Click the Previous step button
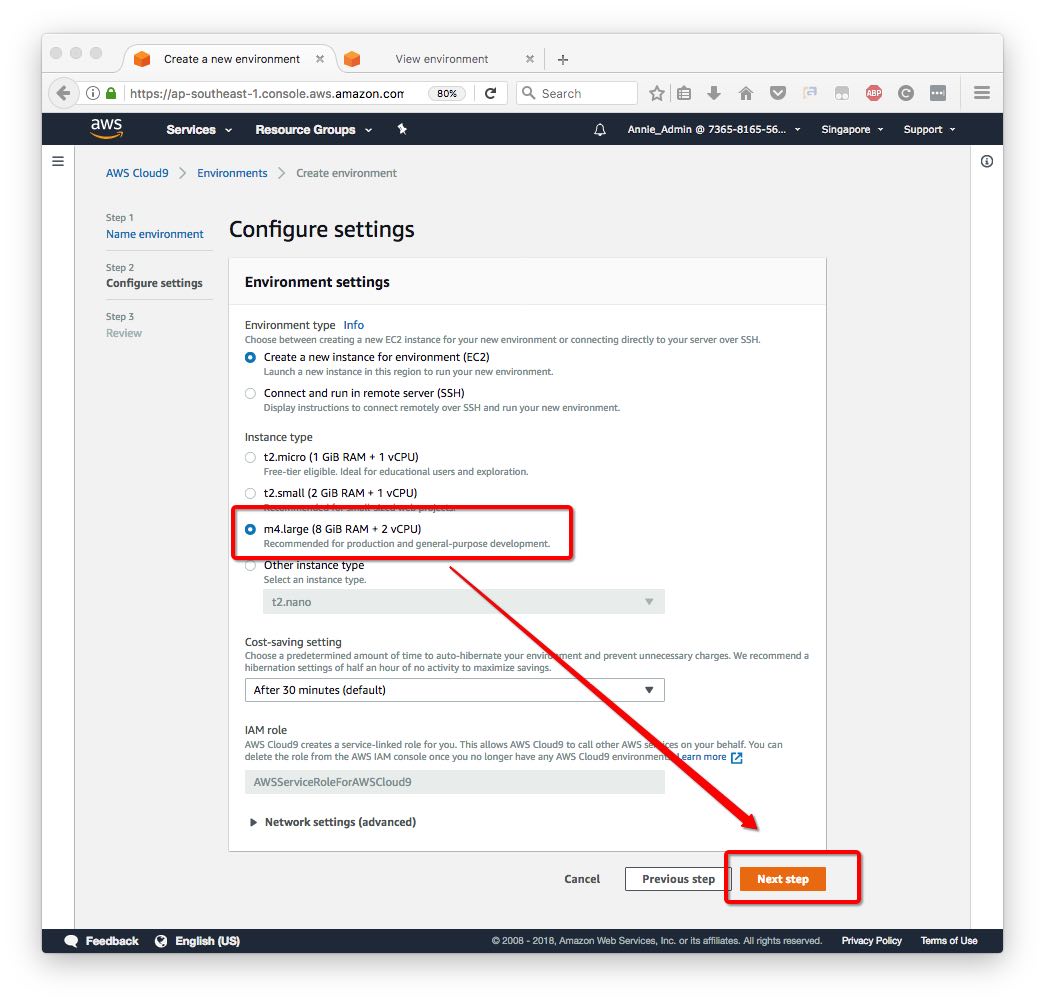The width and height of the screenshot is (1045, 1003). point(678,879)
